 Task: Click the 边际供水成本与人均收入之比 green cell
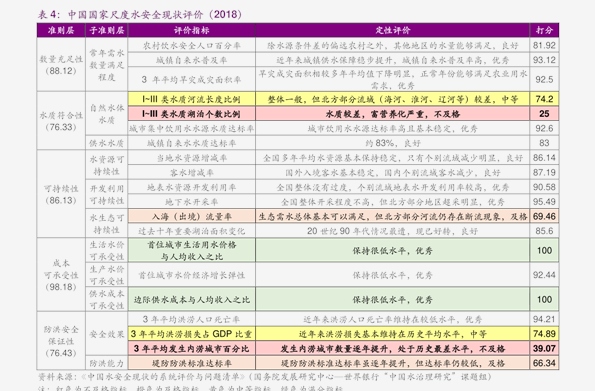pyautogui.click(x=192, y=300)
